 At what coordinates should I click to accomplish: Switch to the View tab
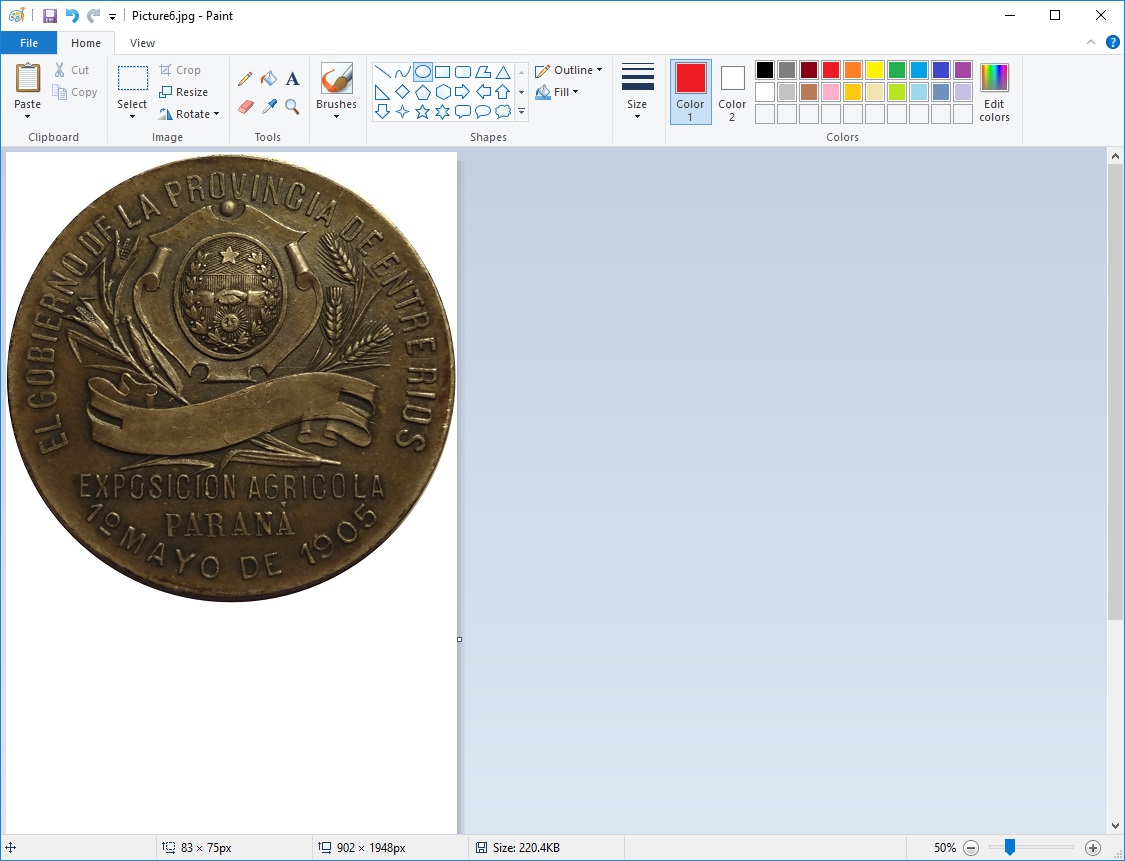[142, 43]
